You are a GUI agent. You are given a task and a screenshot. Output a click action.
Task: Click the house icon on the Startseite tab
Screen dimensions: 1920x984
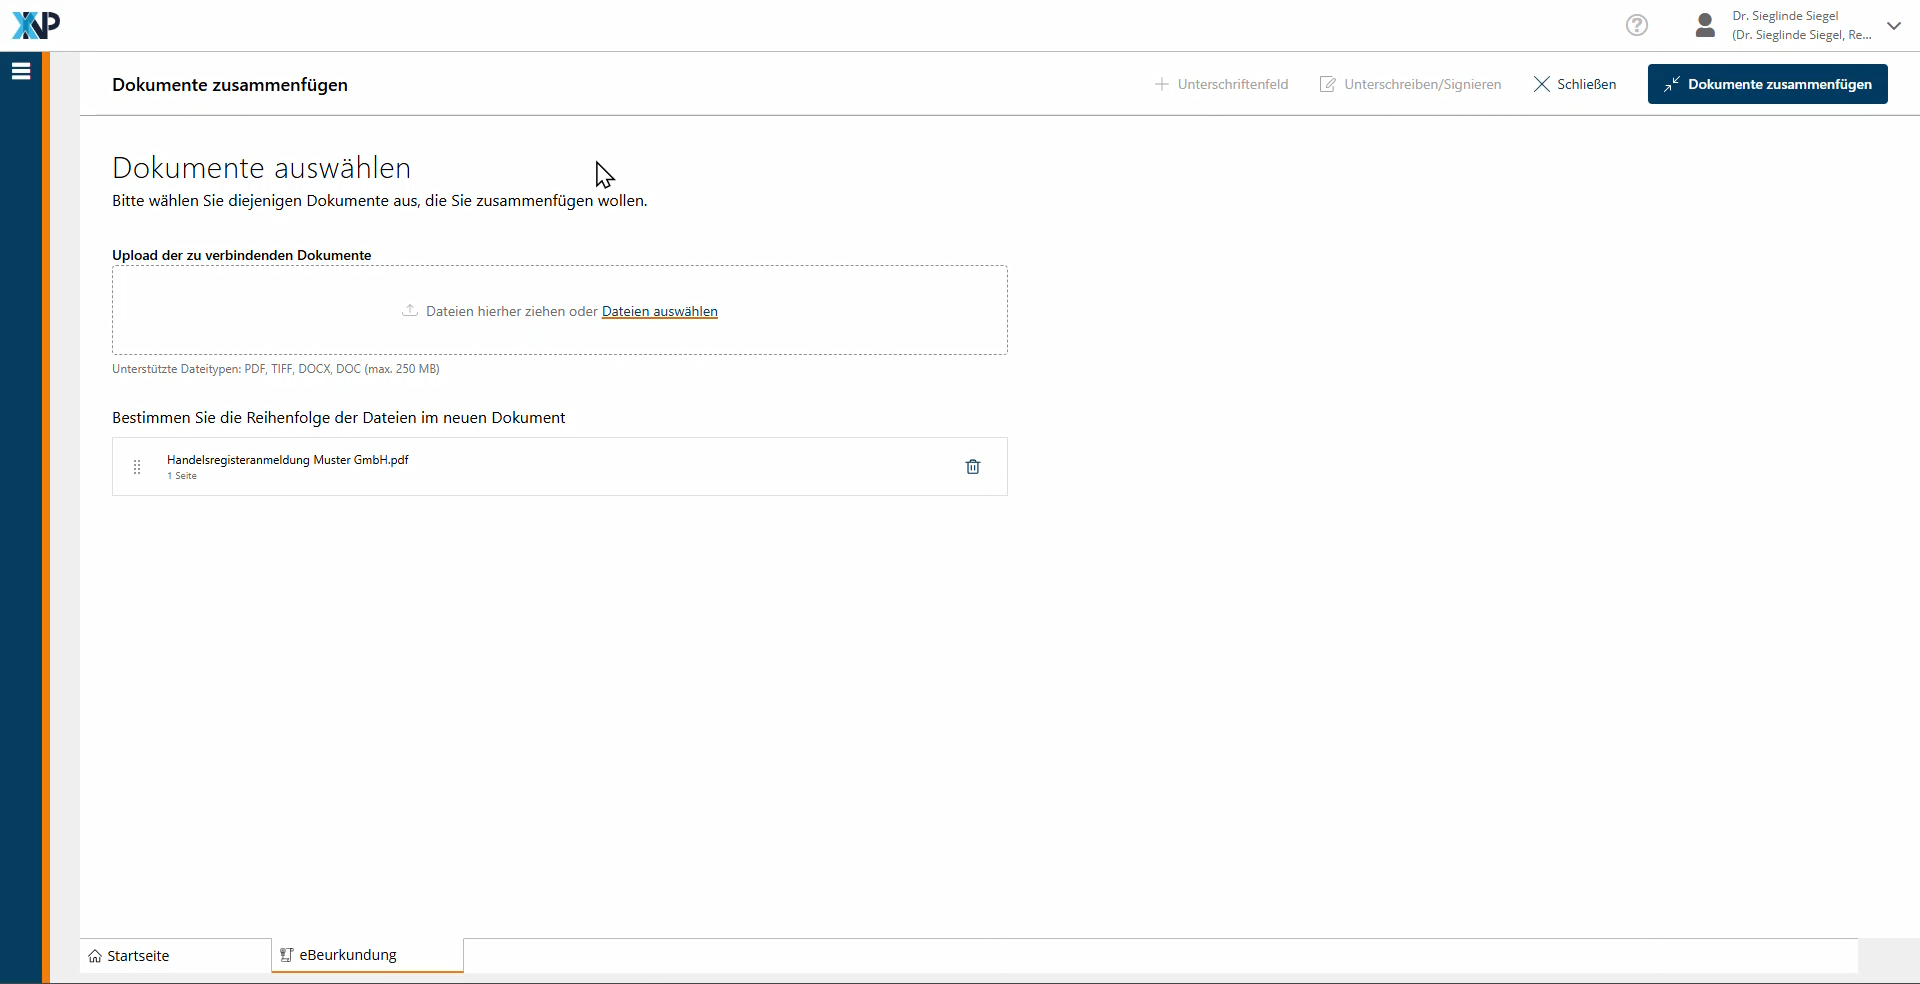[x=95, y=956]
